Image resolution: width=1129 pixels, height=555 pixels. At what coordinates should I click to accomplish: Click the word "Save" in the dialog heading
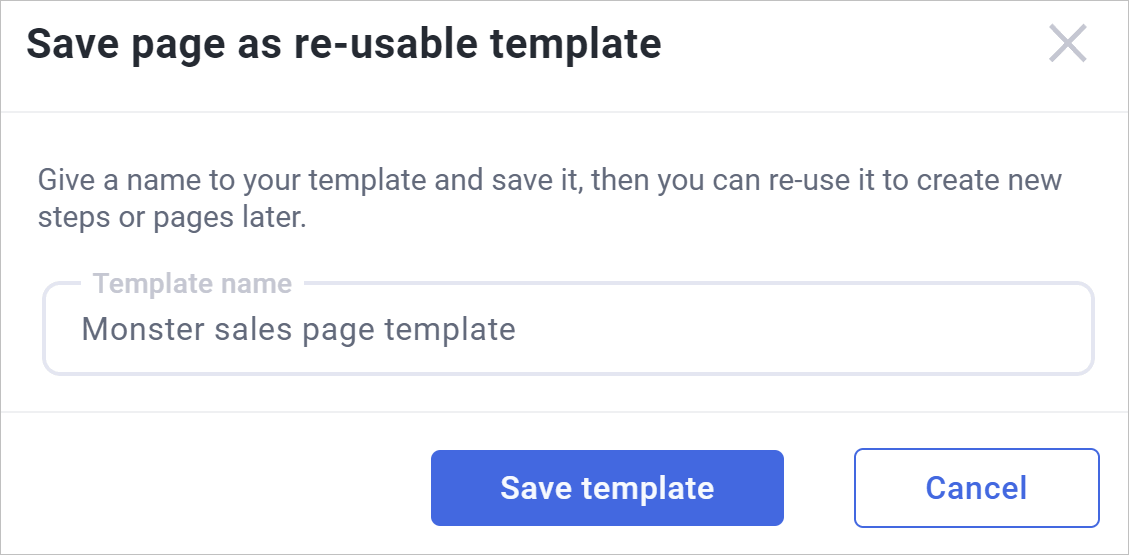tap(66, 45)
